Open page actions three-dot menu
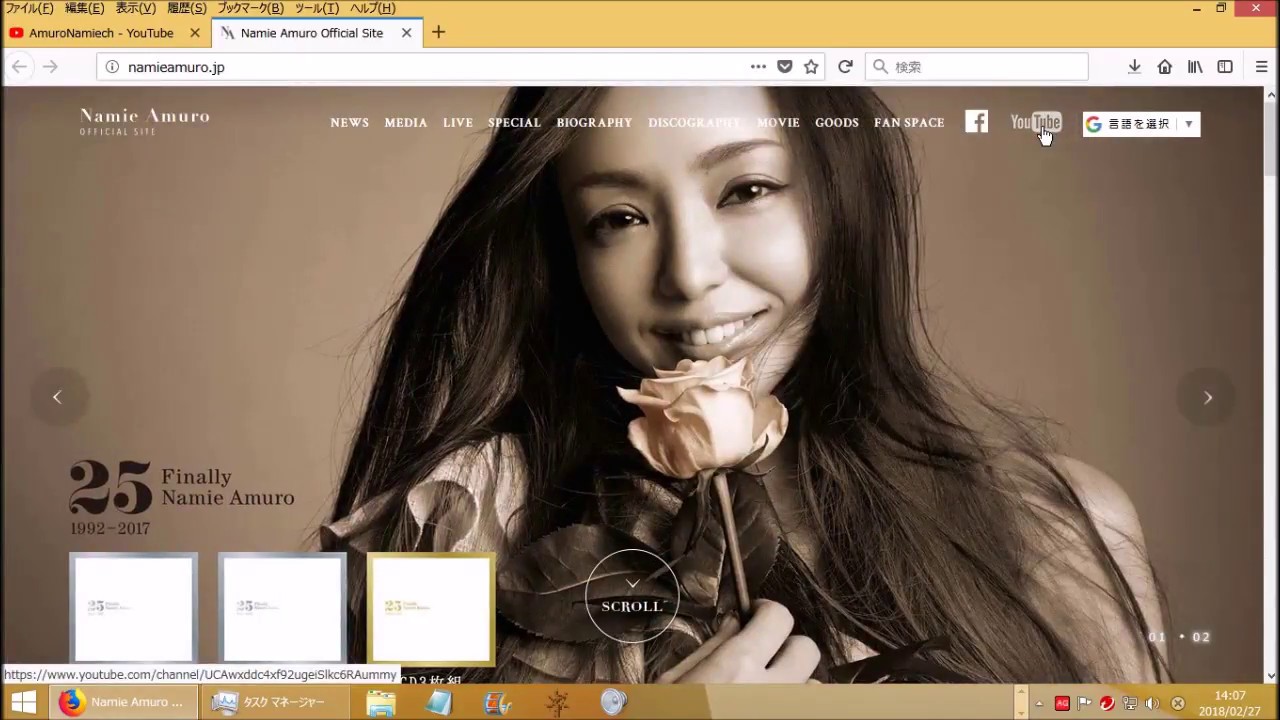Image resolution: width=1280 pixels, height=720 pixels. [758, 66]
